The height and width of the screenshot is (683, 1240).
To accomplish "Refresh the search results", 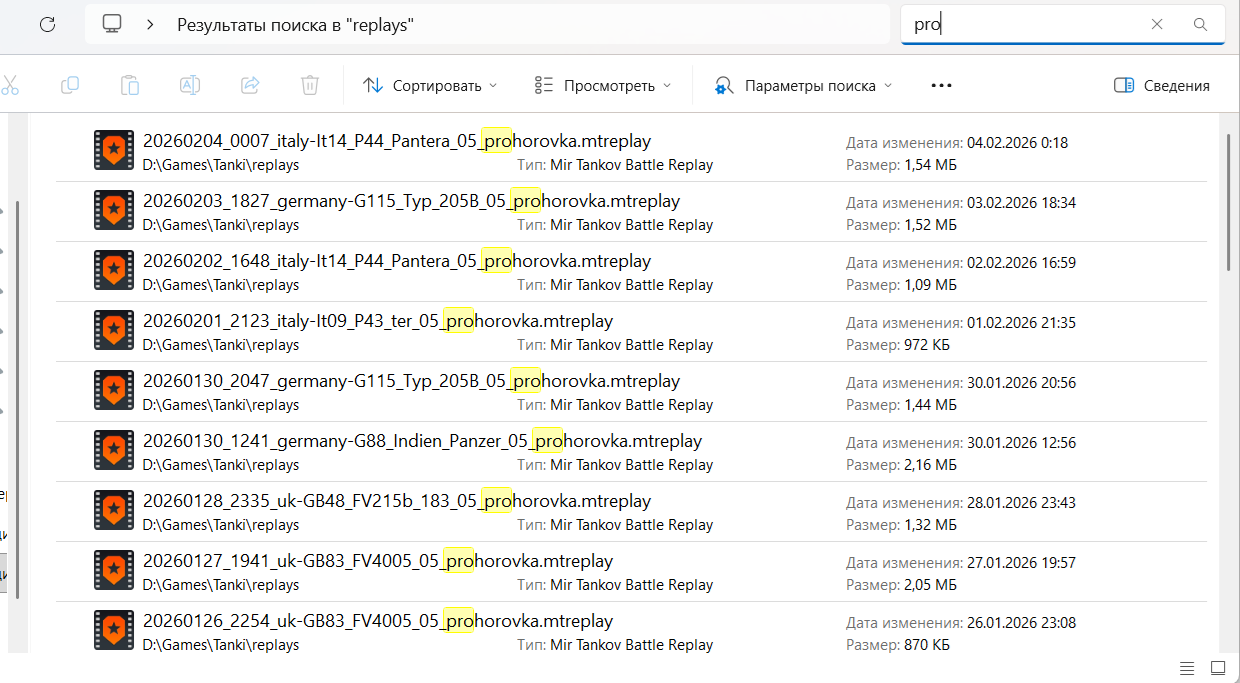I will pos(47,25).
